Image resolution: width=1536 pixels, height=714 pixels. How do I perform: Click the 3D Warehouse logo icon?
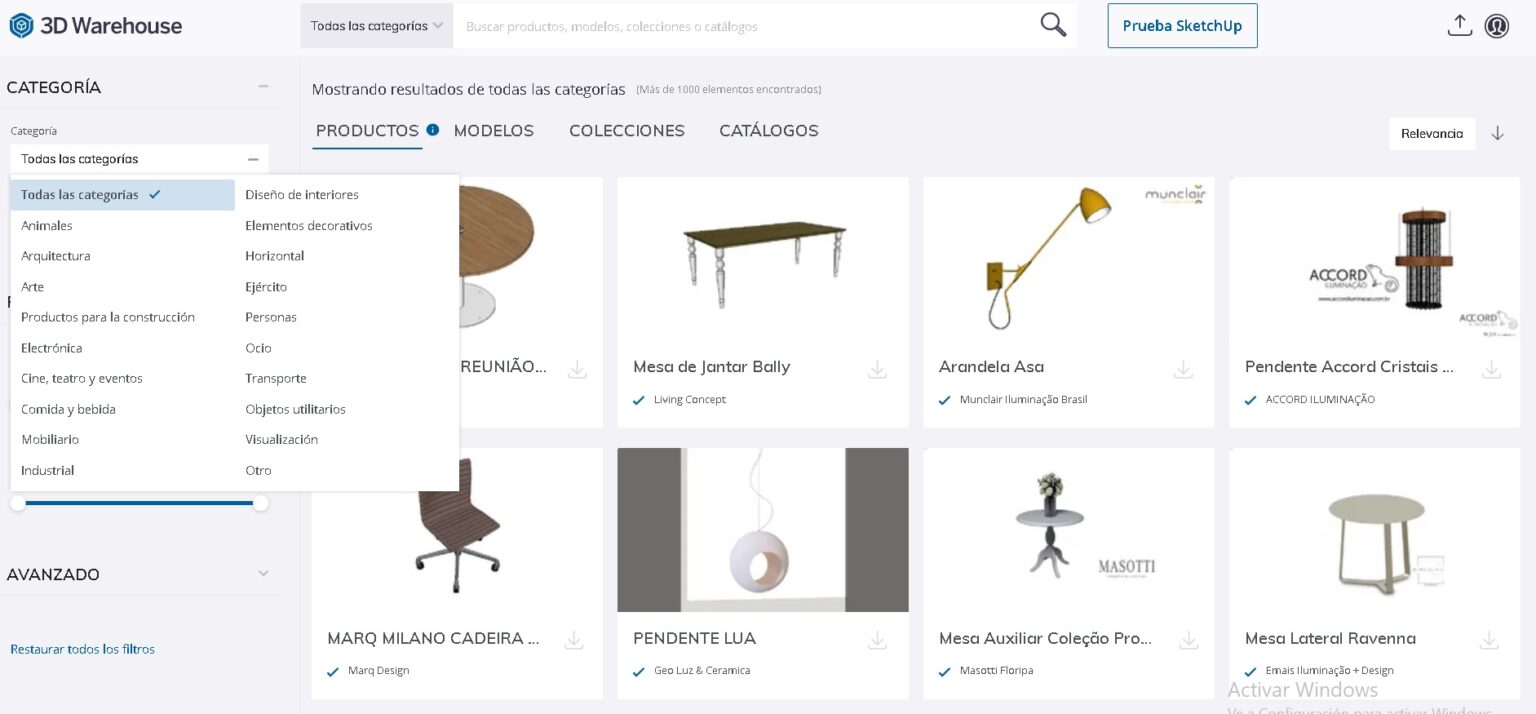point(20,25)
